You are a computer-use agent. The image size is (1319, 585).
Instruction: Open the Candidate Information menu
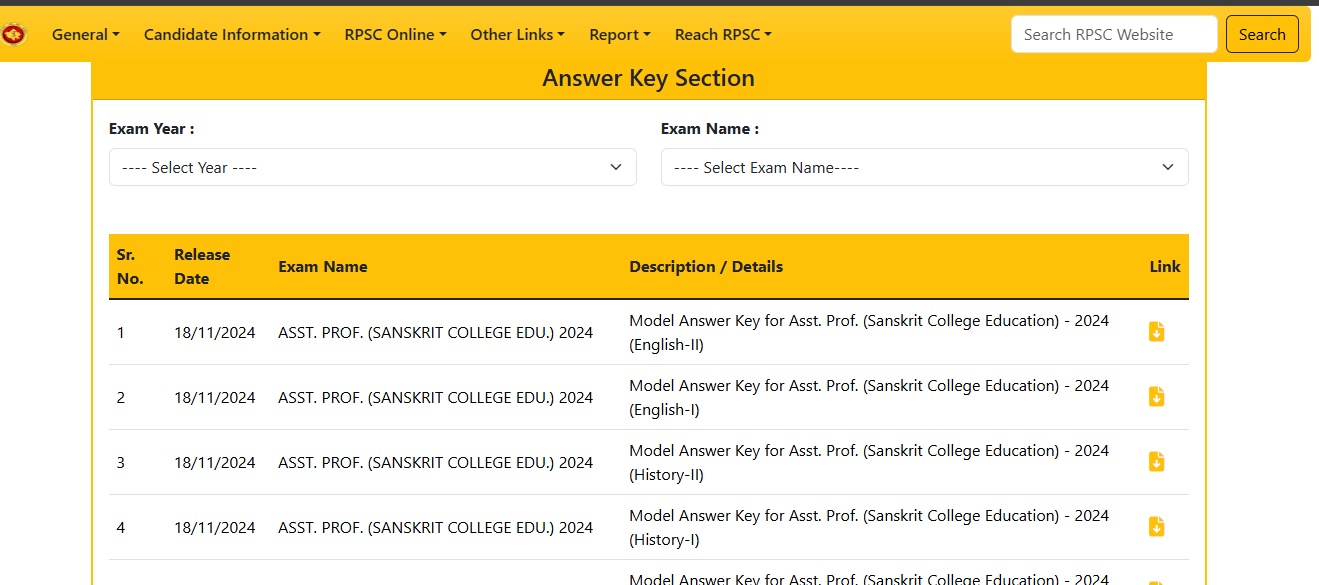pos(231,34)
